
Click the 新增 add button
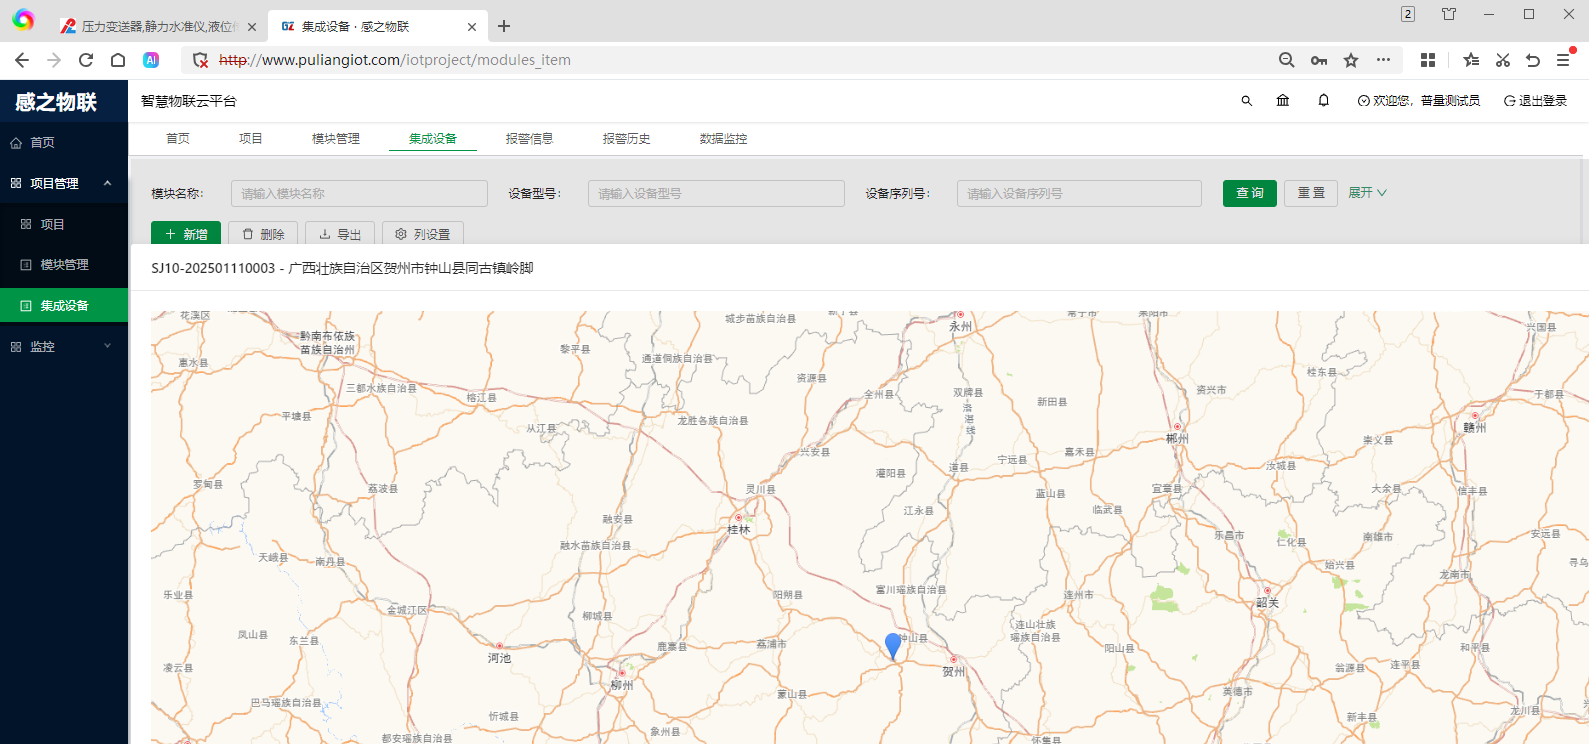[x=186, y=234]
